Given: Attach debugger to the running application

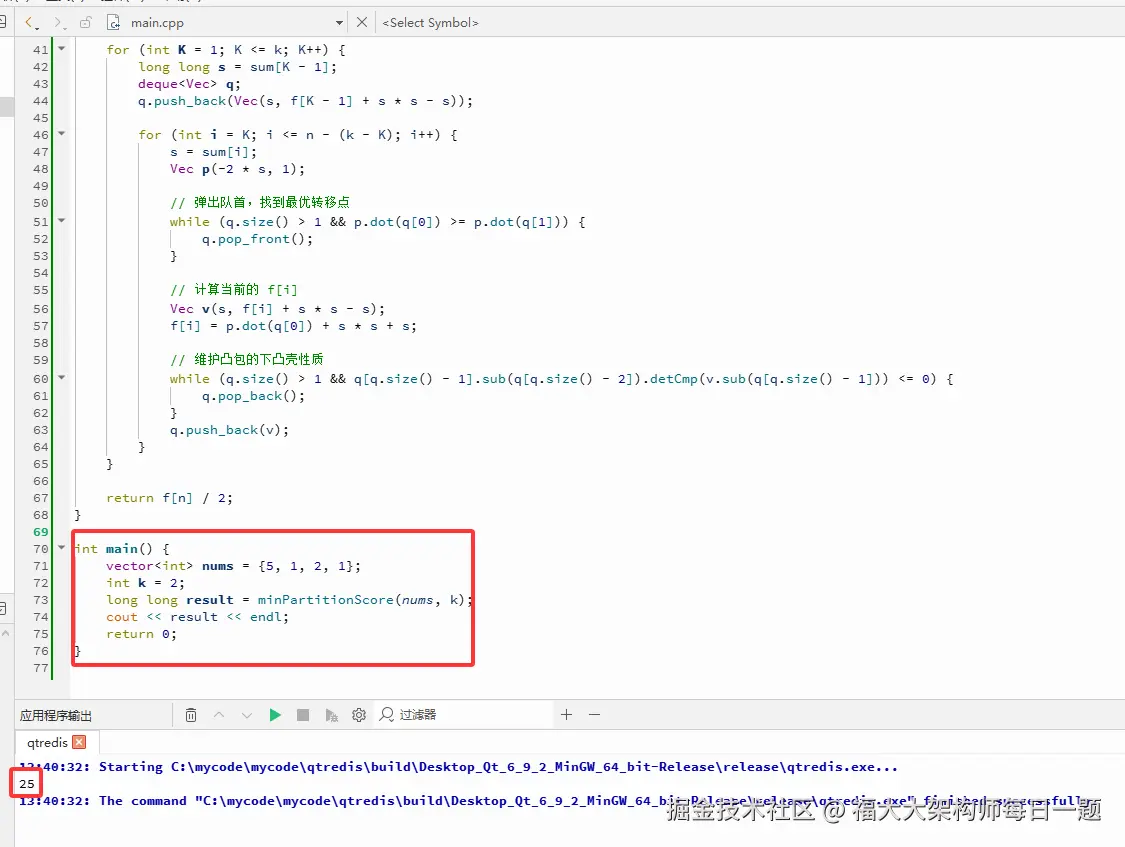Looking at the screenshot, I should 331,715.
